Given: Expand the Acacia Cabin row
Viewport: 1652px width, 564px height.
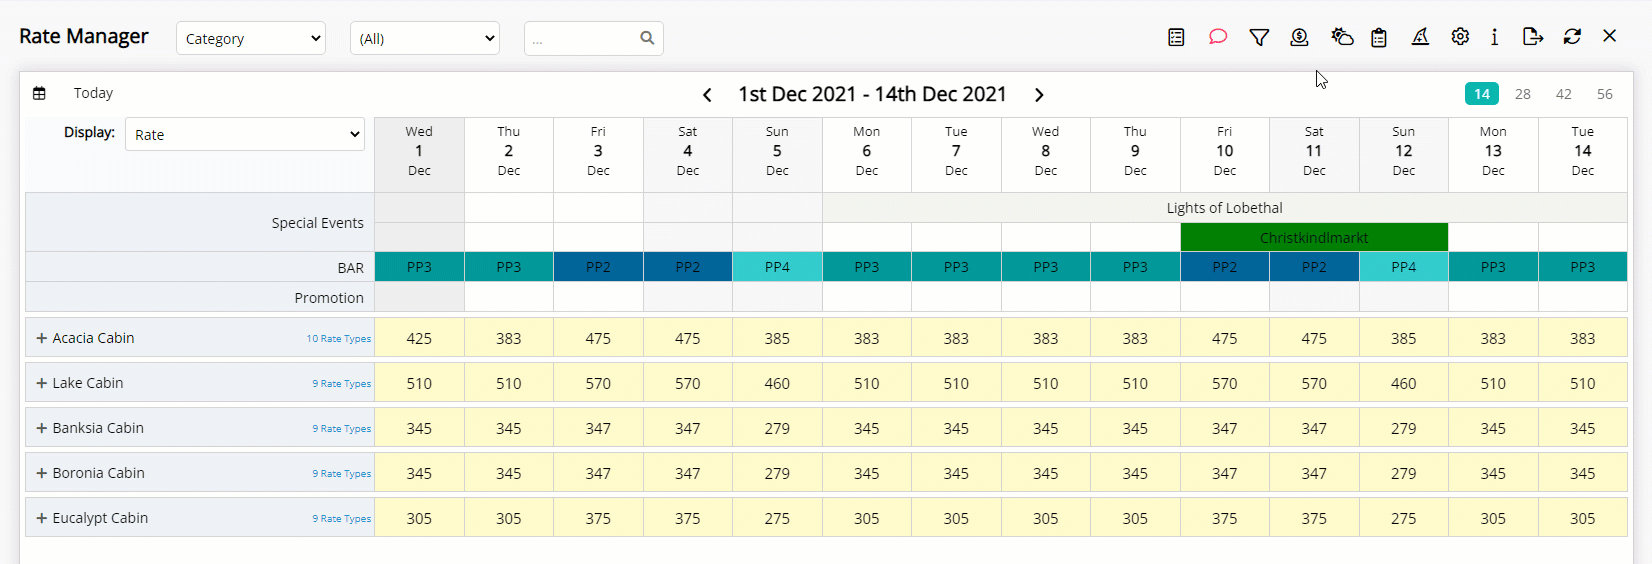Looking at the screenshot, I should pyautogui.click(x=42, y=338).
